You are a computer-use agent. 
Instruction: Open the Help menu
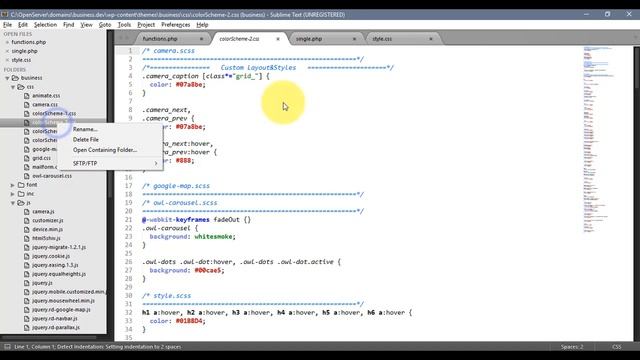tap(202, 25)
